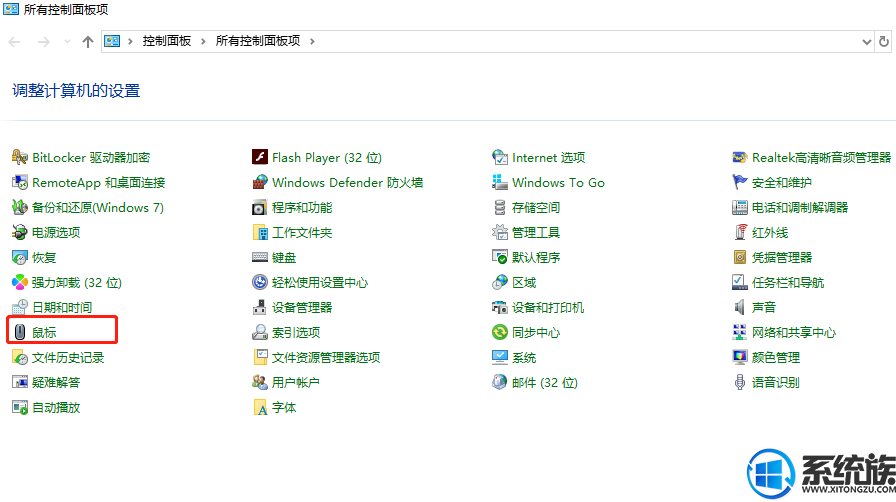This screenshot has height=502, width=896.
Task: Click the 区域 globe icon
Action: point(499,282)
